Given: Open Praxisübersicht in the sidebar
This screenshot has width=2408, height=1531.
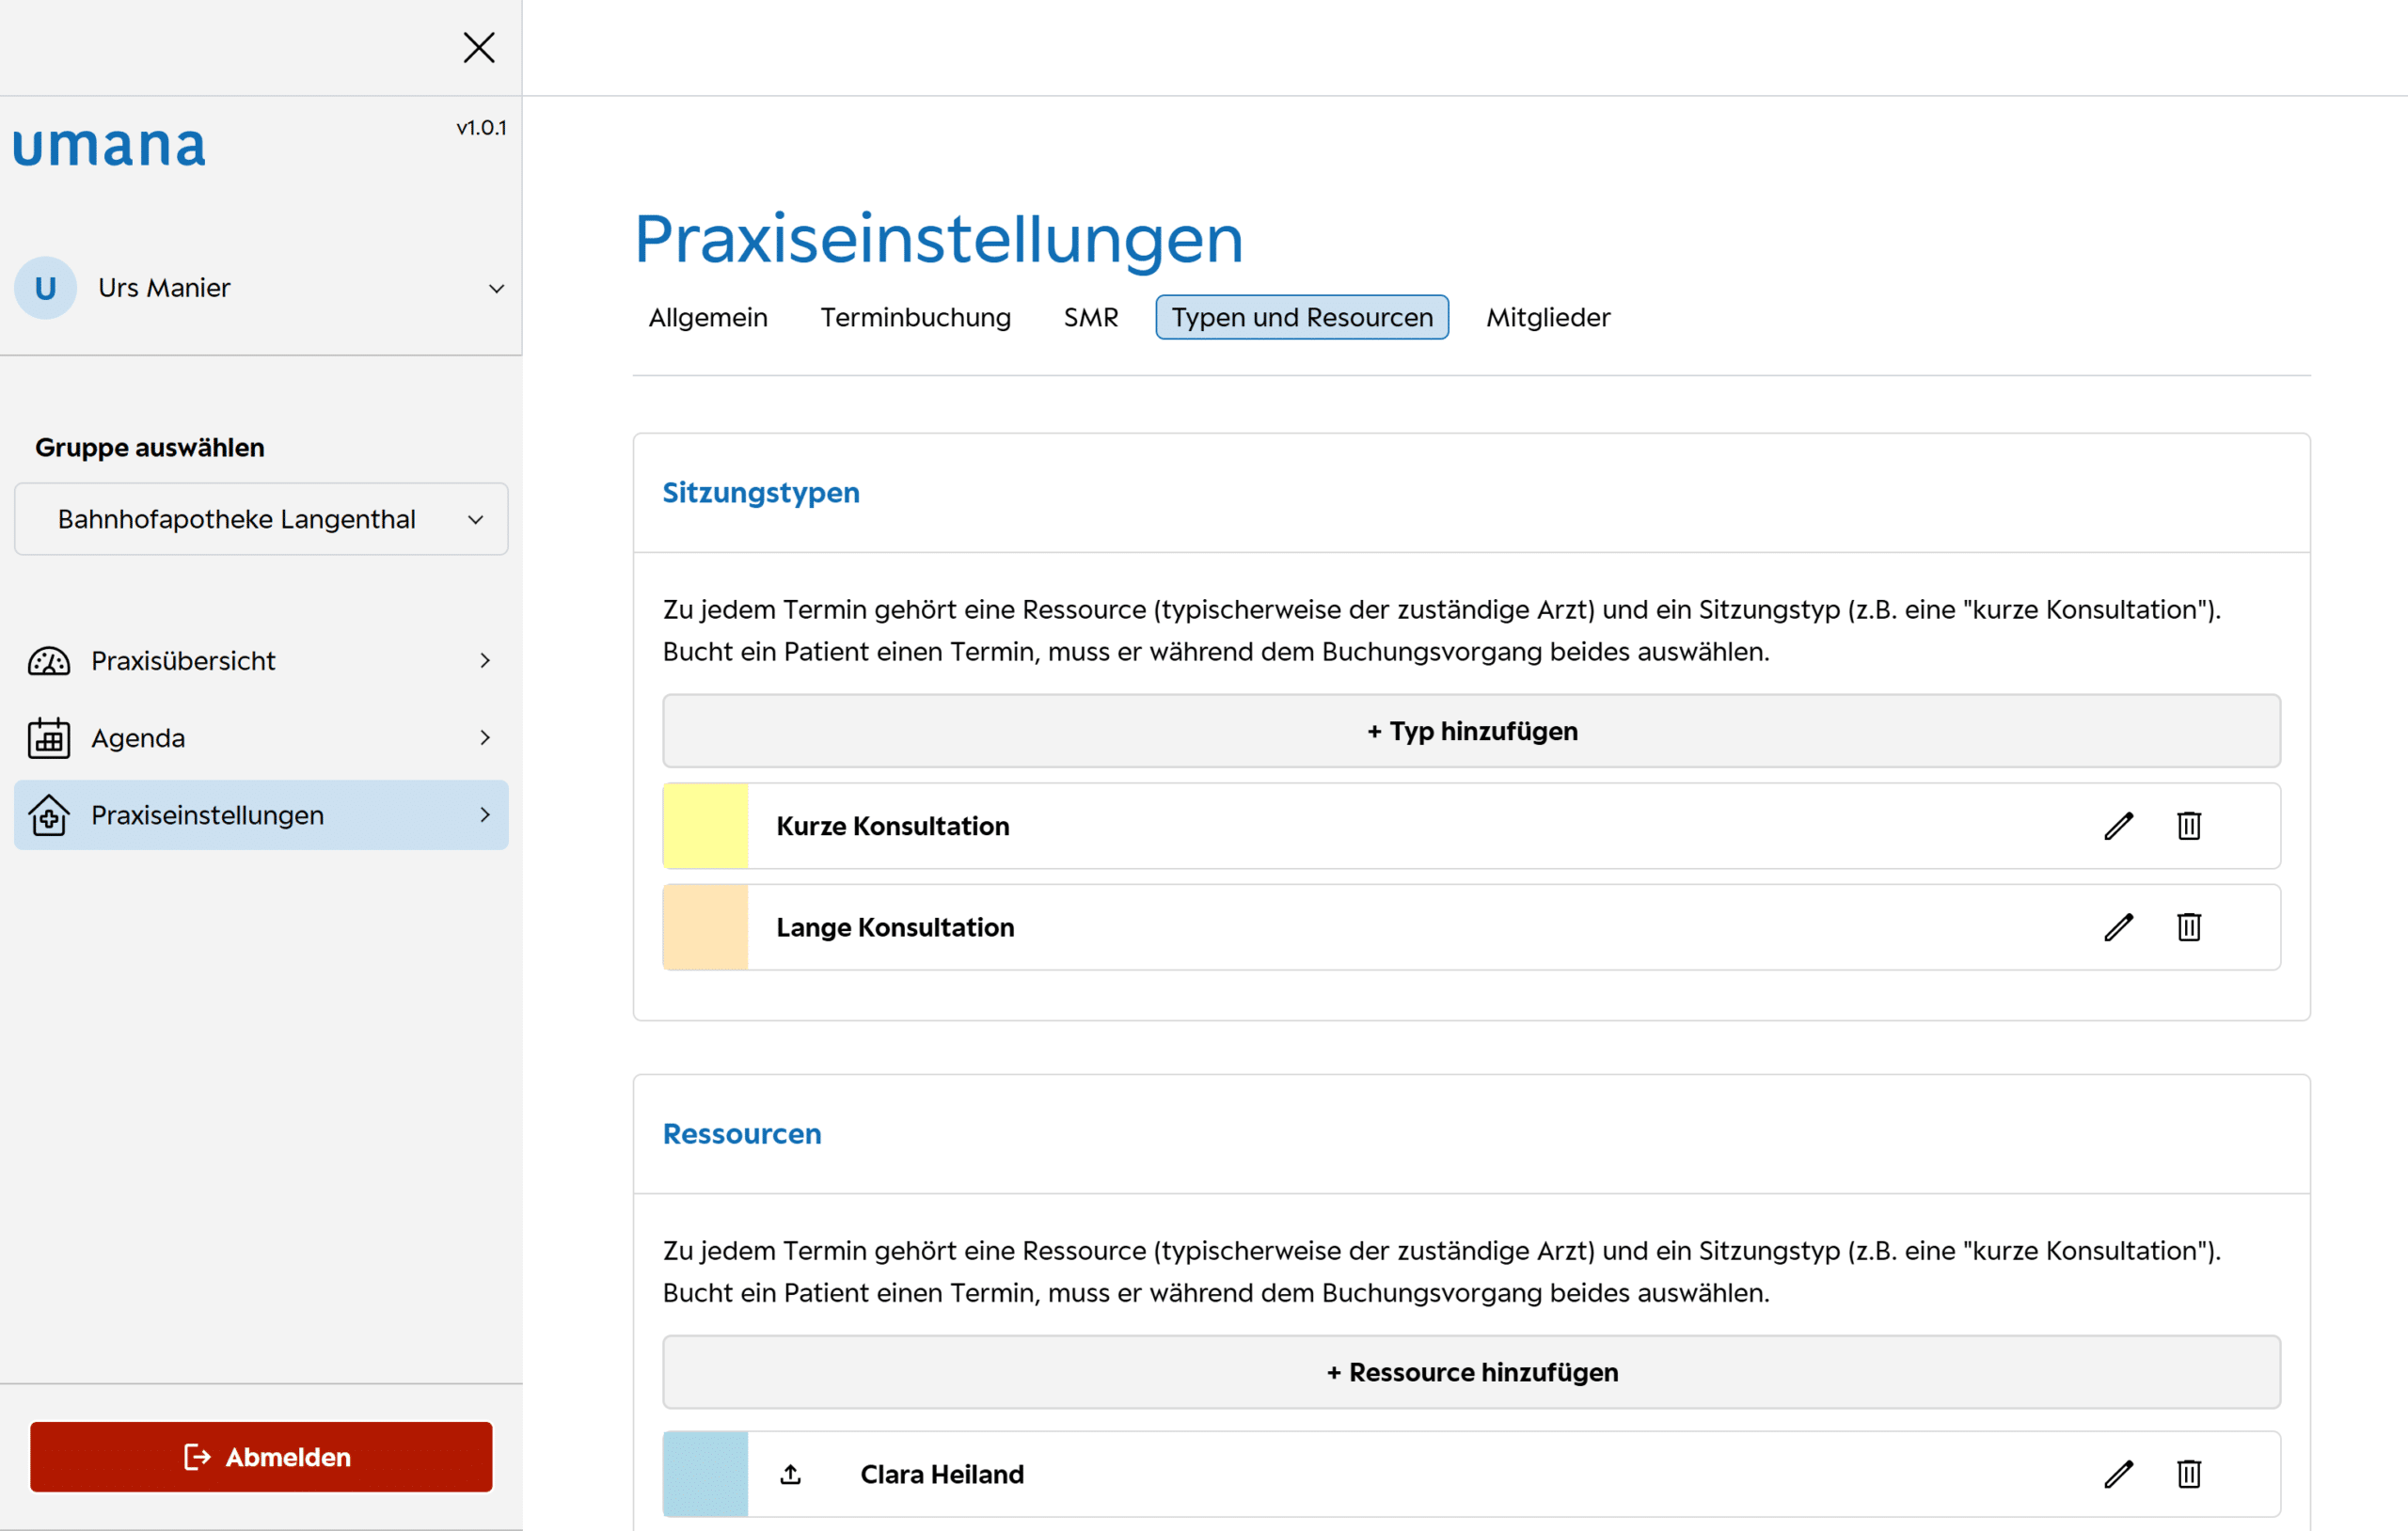Looking at the screenshot, I should (261, 661).
